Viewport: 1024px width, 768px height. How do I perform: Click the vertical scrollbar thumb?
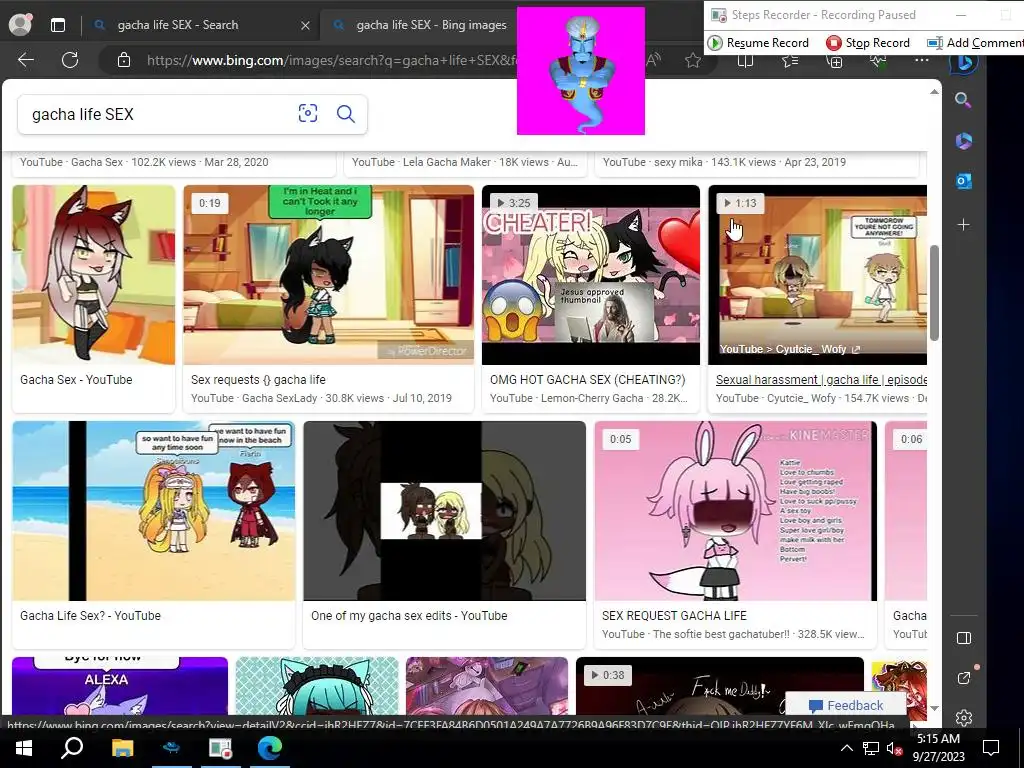pyautogui.click(x=935, y=293)
